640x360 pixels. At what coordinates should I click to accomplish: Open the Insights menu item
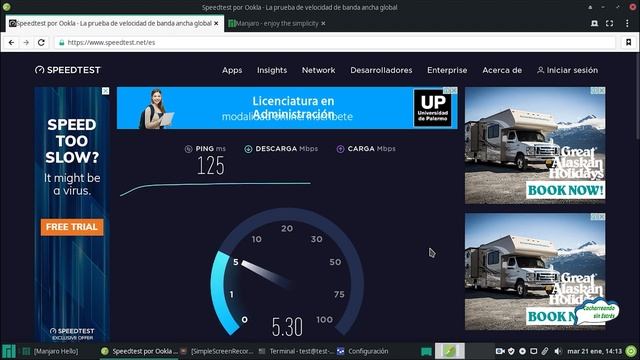coord(272,70)
